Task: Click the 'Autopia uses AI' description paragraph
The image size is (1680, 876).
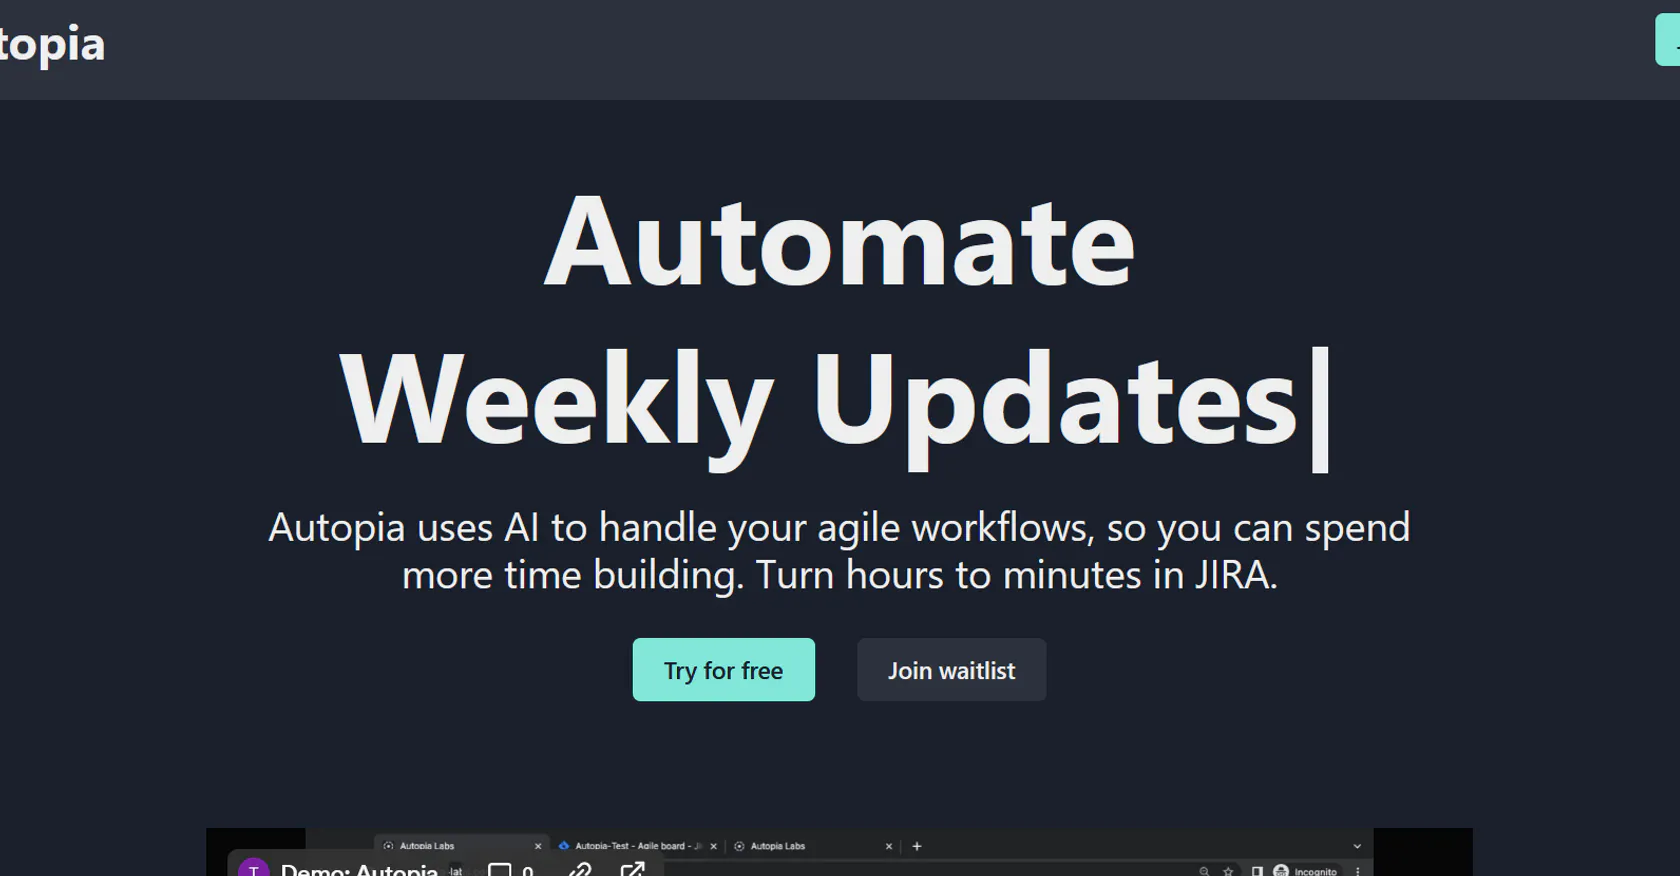Action: coord(839,551)
